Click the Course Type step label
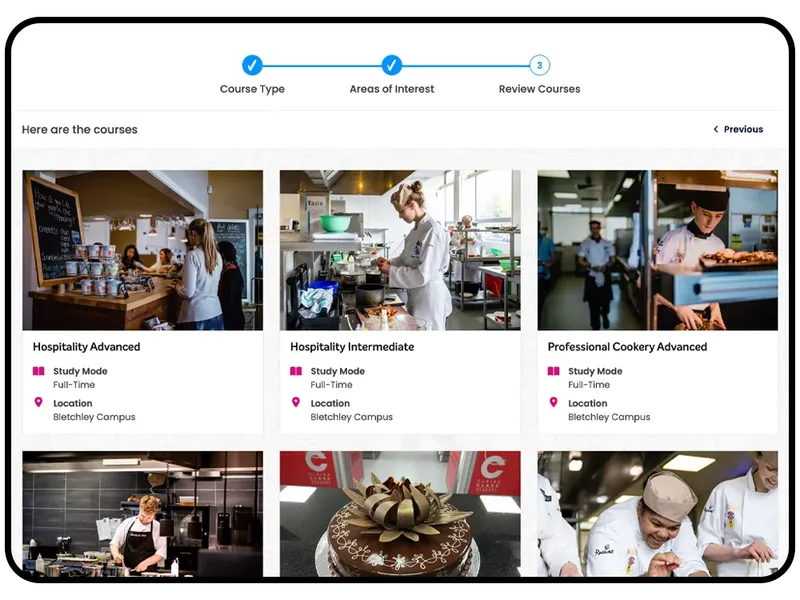 (x=252, y=89)
